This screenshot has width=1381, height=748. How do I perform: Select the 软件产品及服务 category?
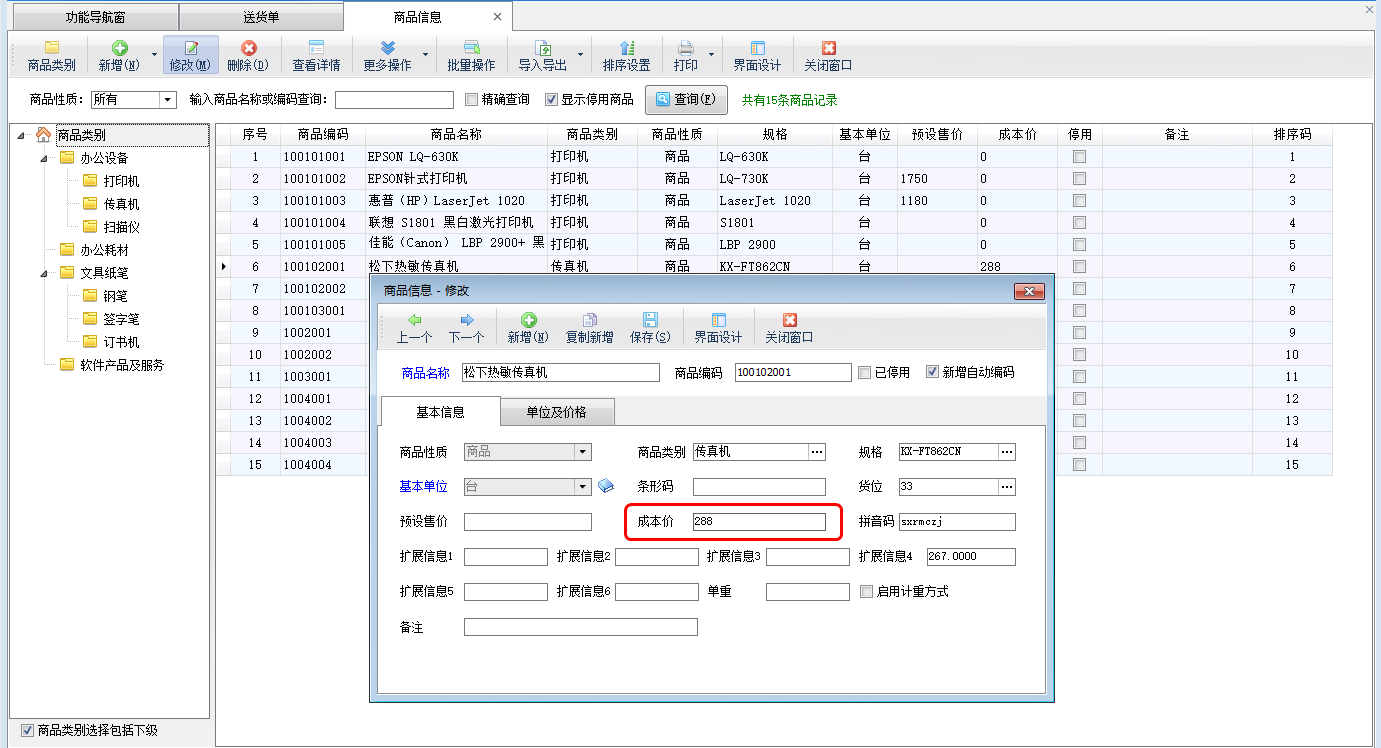tap(122, 365)
